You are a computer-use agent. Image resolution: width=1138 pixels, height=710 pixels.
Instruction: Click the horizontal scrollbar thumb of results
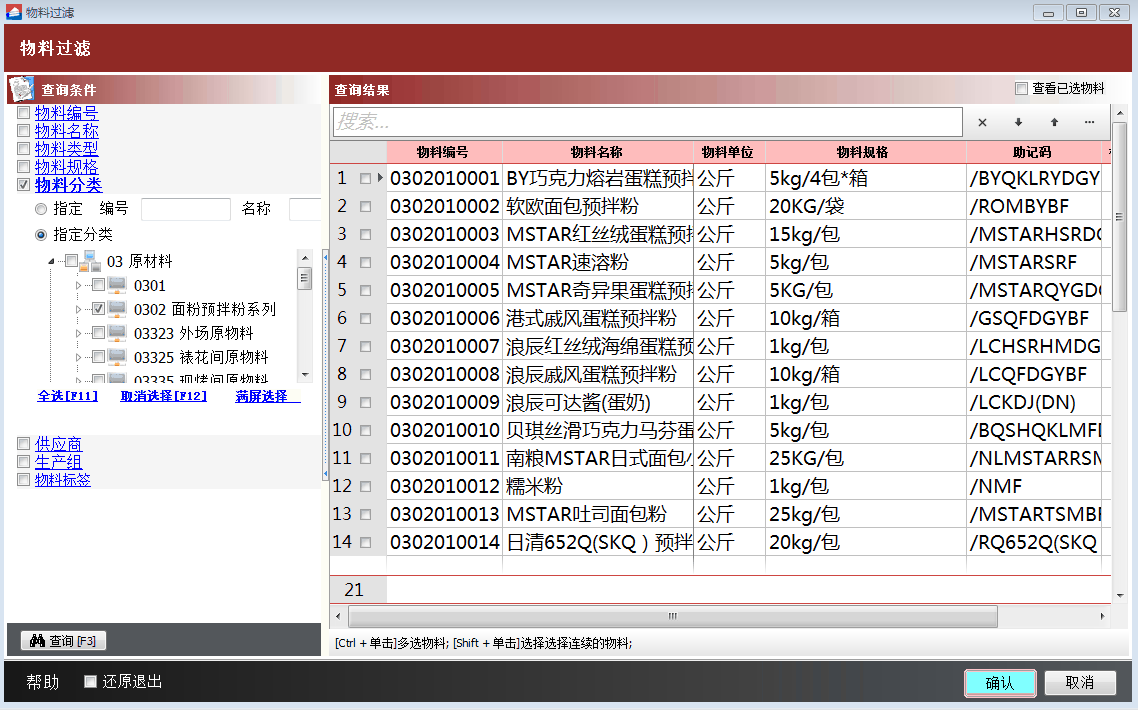(673, 616)
